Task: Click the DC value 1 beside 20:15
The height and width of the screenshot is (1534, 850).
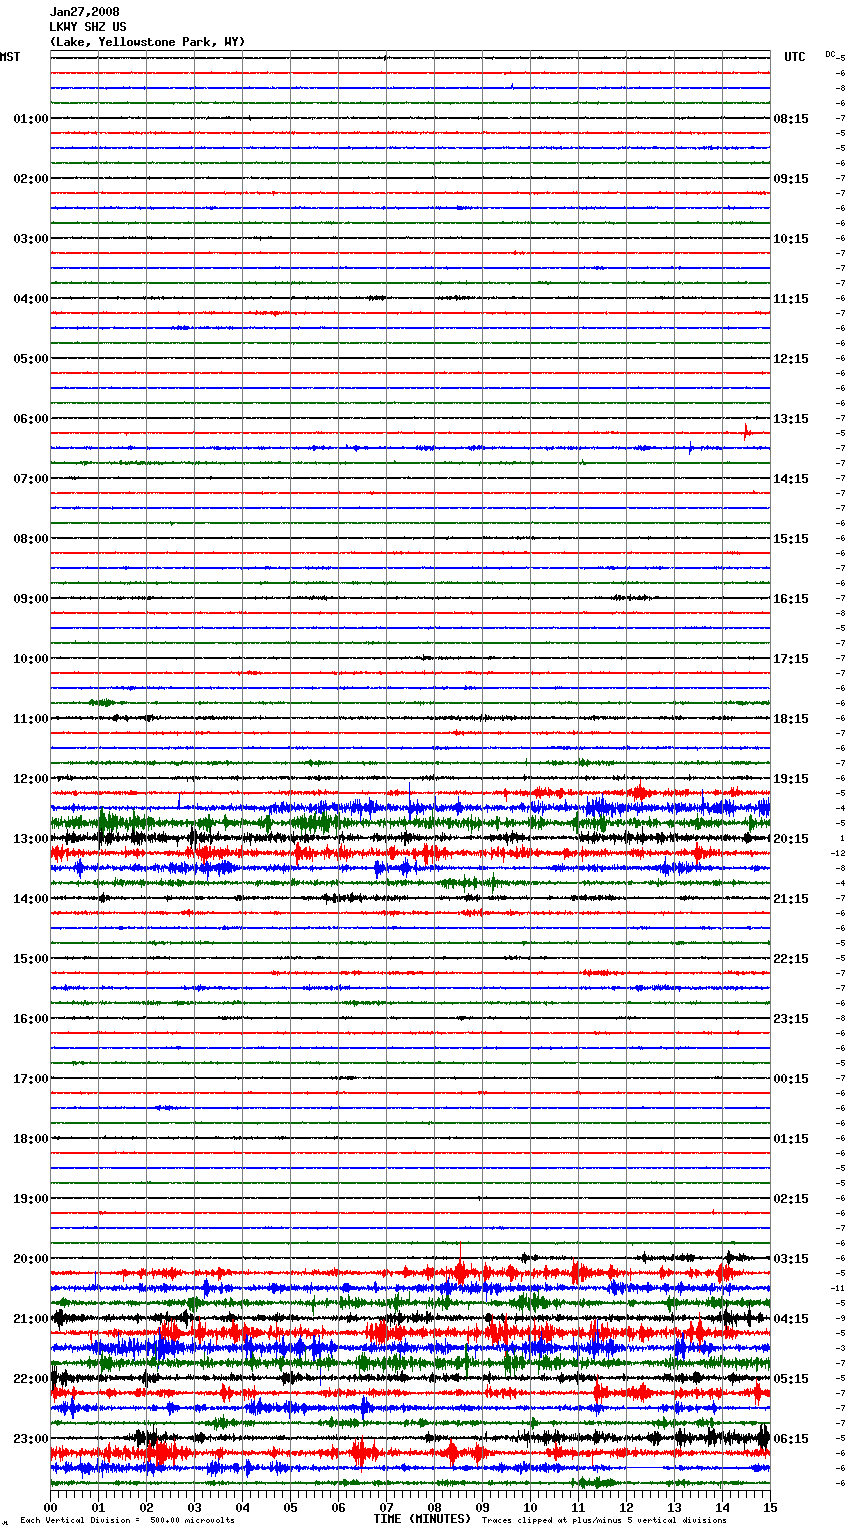Action: tap(842, 839)
